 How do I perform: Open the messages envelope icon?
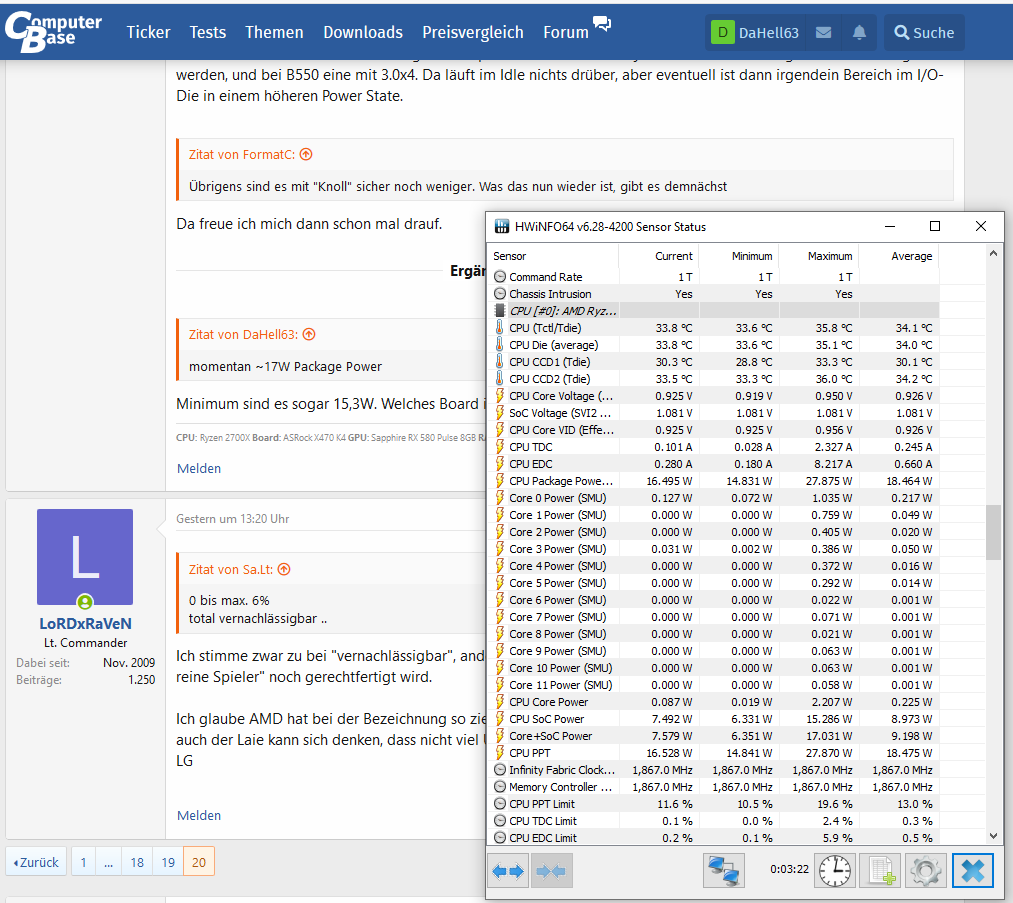click(823, 32)
